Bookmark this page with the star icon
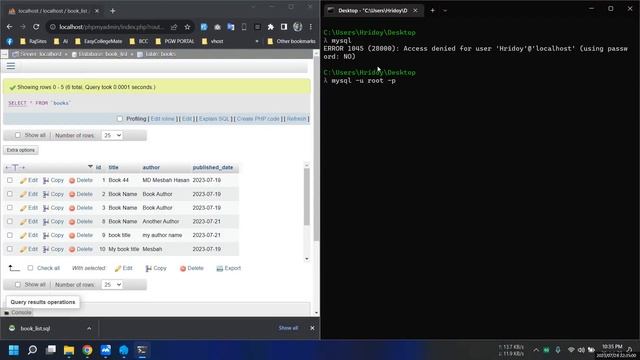 [187, 27]
